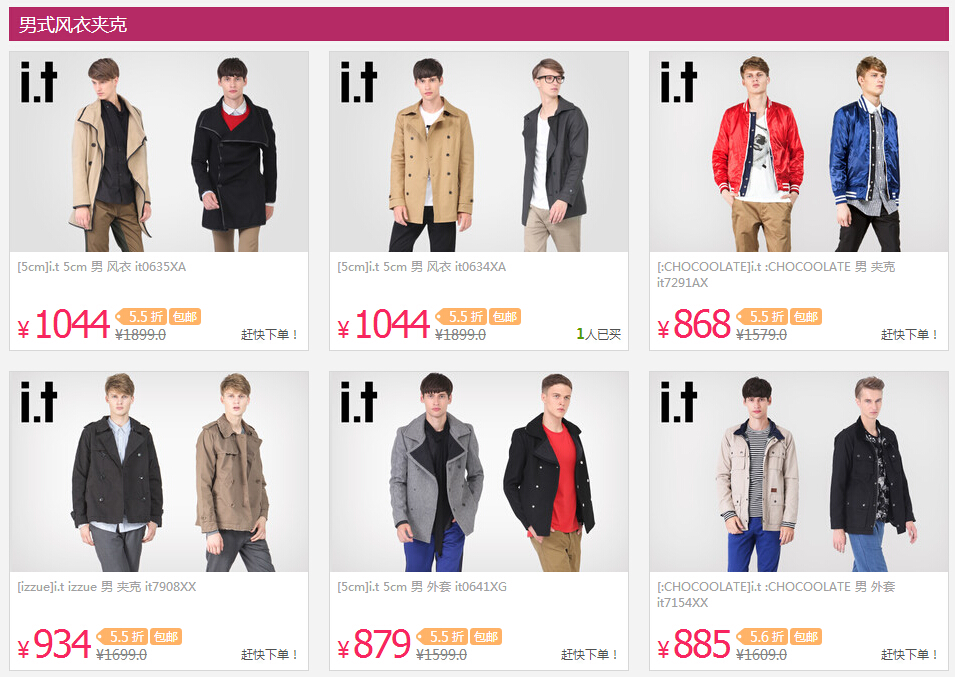Select the beige and black field jacket photo
The image size is (955, 677).
point(799,472)
